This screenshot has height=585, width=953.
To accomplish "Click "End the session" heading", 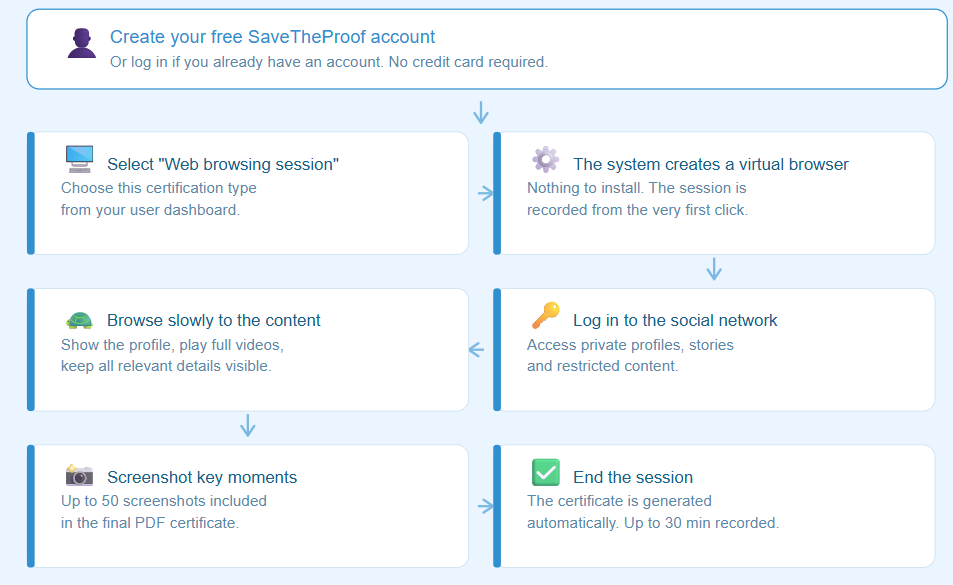I will click(633, 477).
